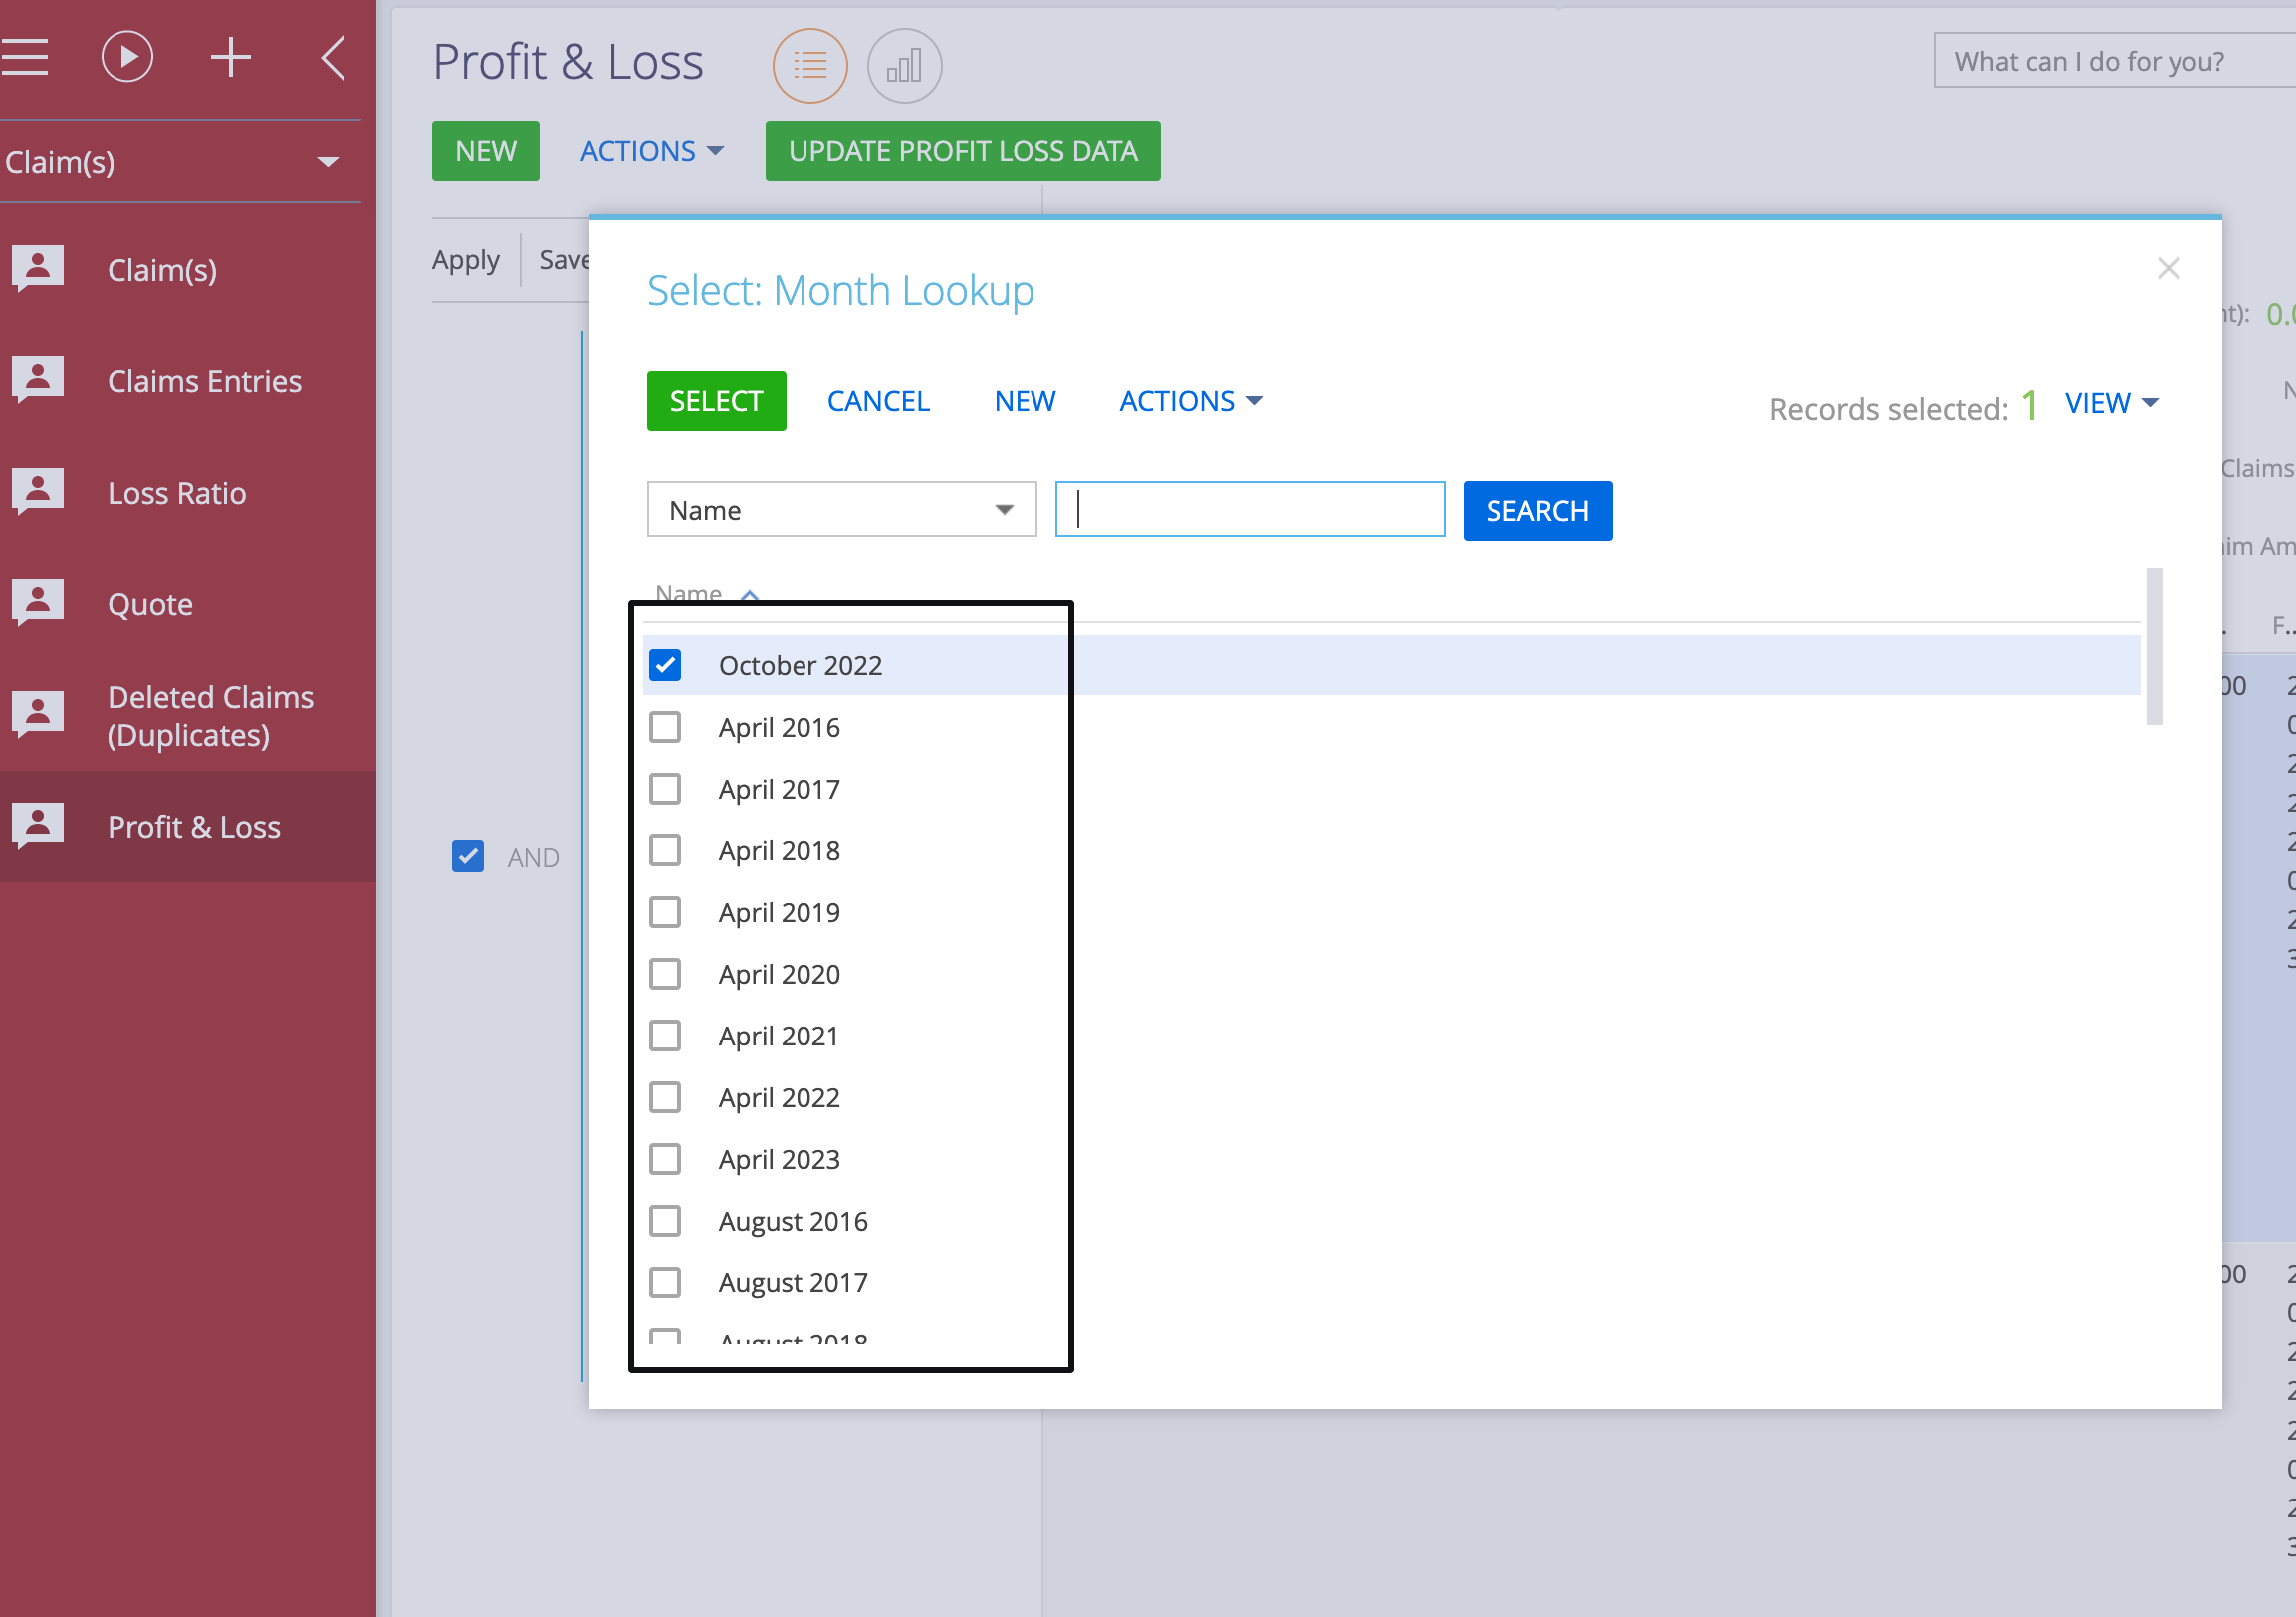
Task: Click the green SELECT button
Action: (716, 401)
